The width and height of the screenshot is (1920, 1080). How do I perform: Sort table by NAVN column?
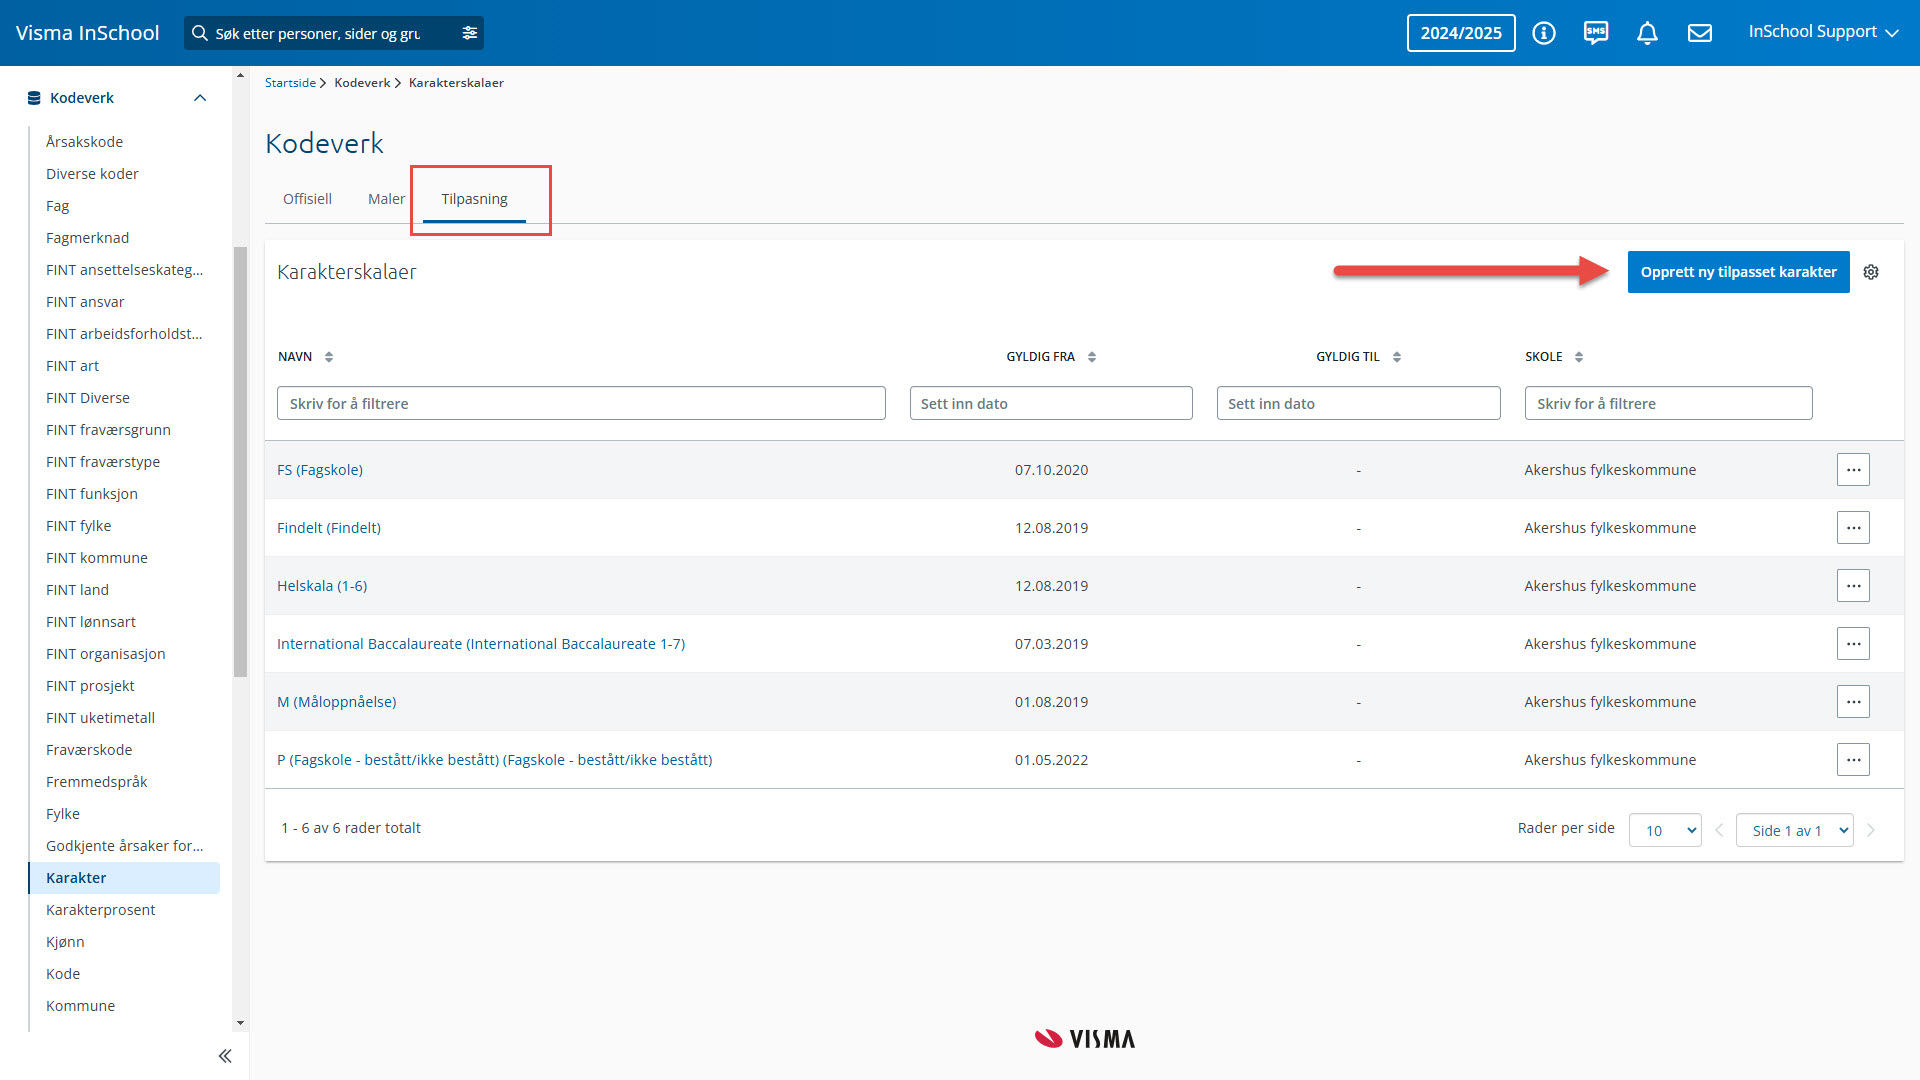pyautogui.click(x=329, y=357)
